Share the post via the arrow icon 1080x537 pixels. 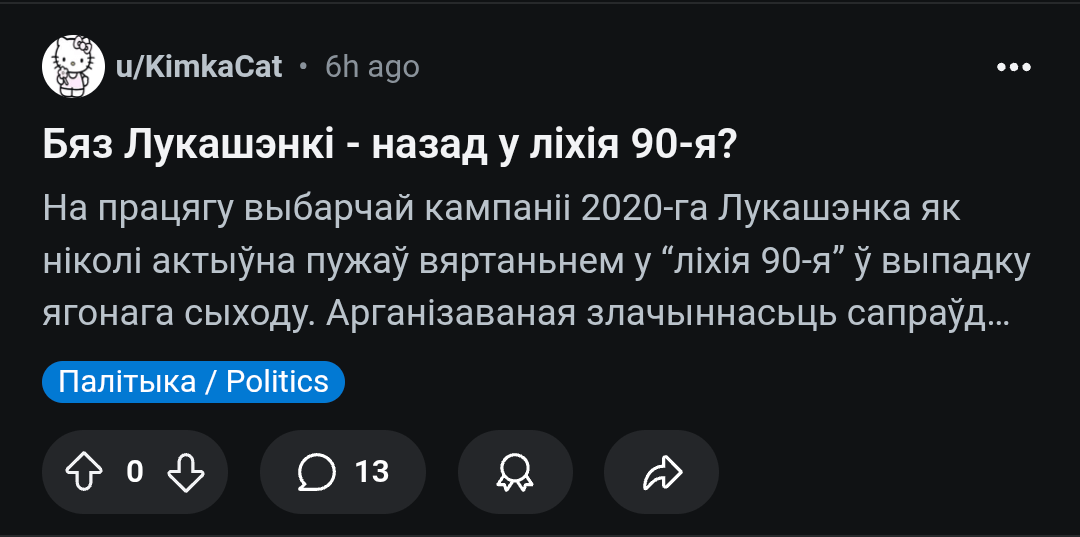coord(661,472)
